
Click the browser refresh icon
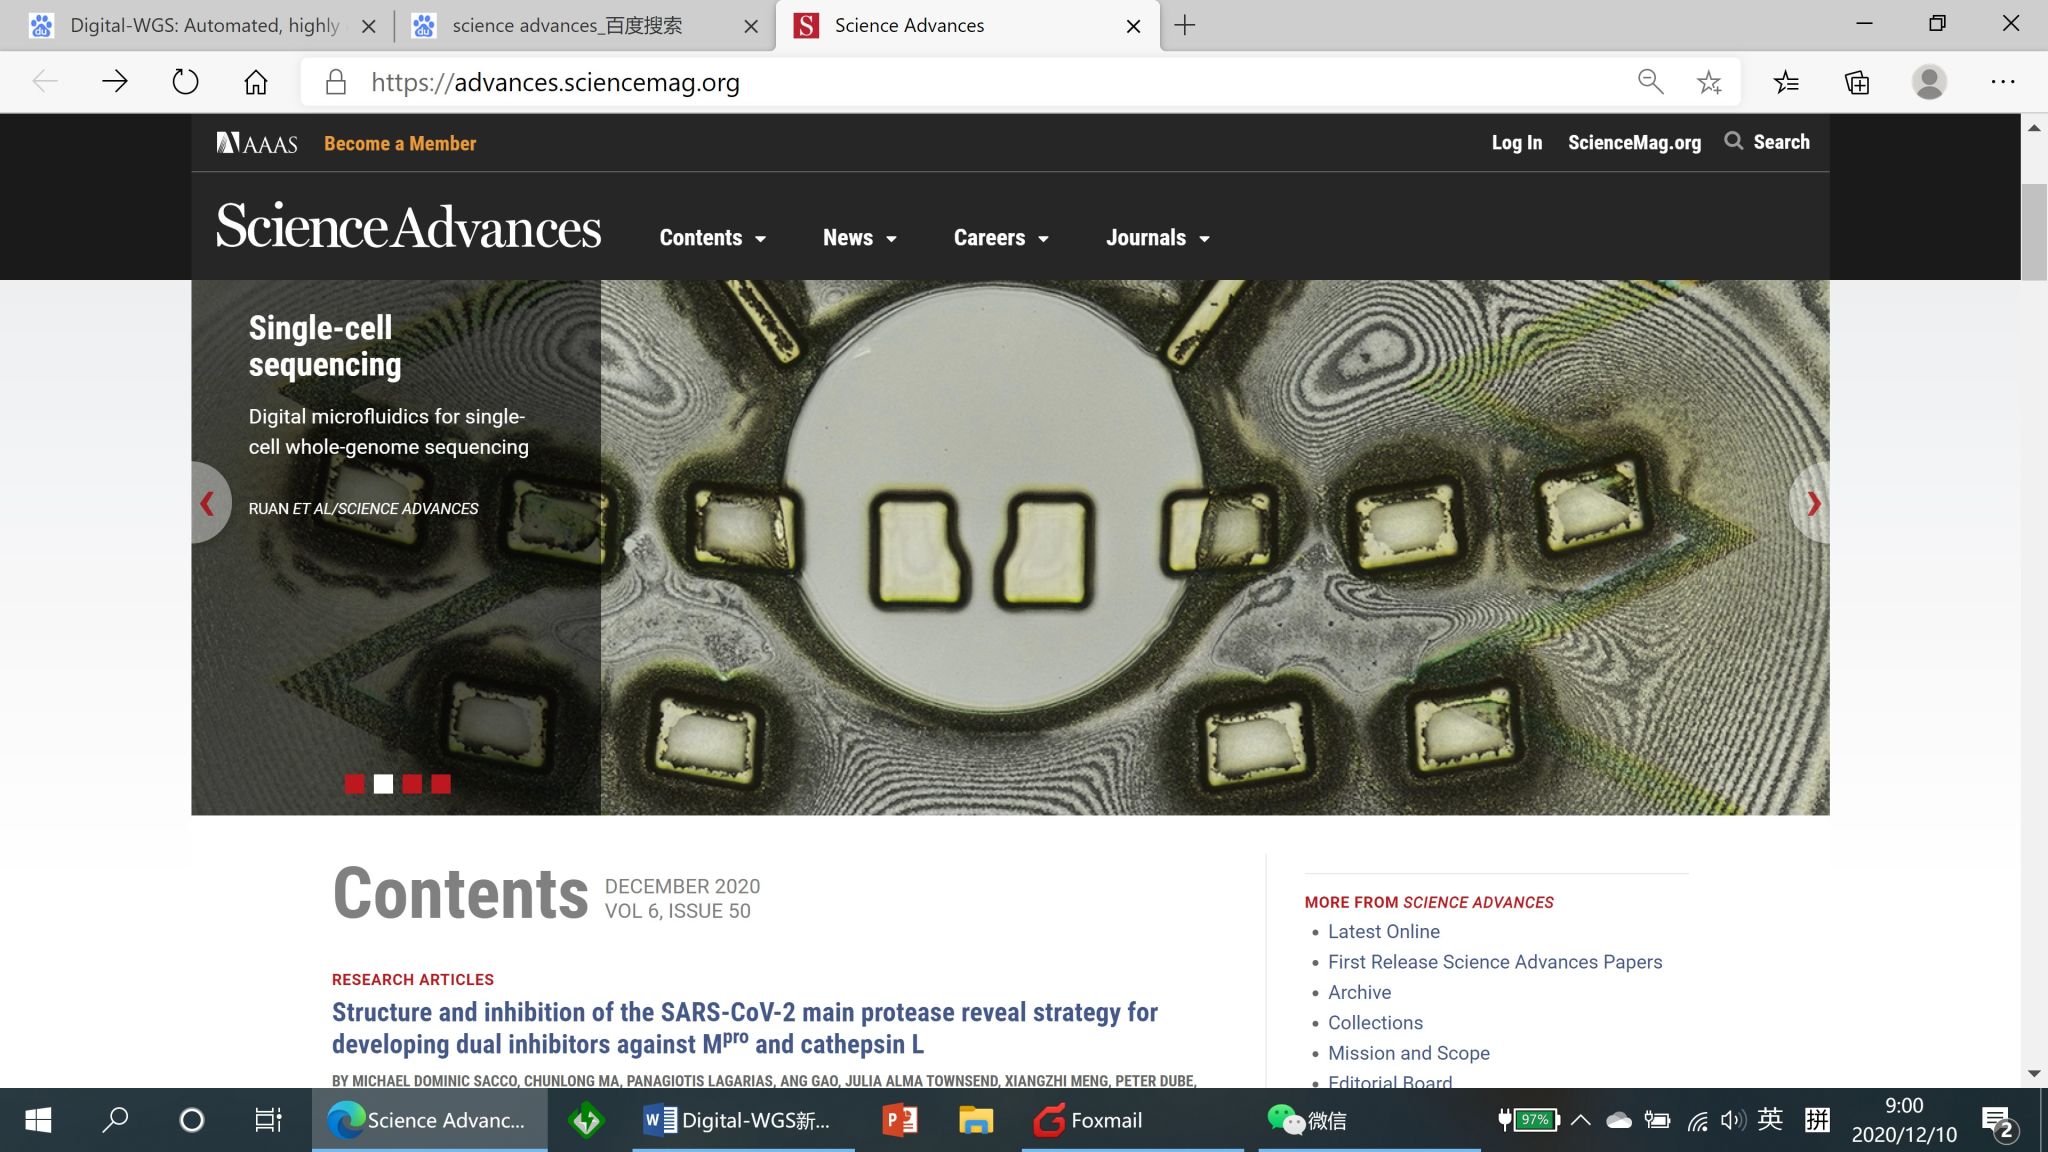coord(185,82)
